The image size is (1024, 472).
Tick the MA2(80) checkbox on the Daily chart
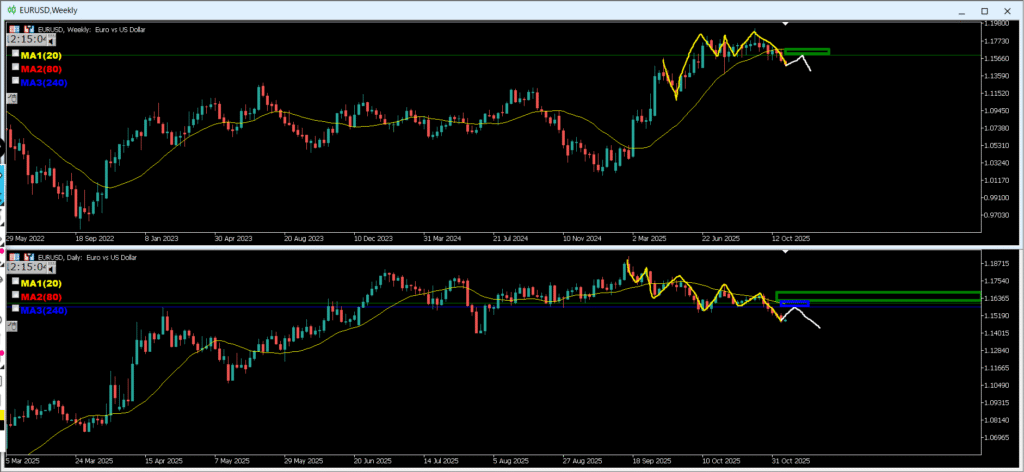[14, 296]
